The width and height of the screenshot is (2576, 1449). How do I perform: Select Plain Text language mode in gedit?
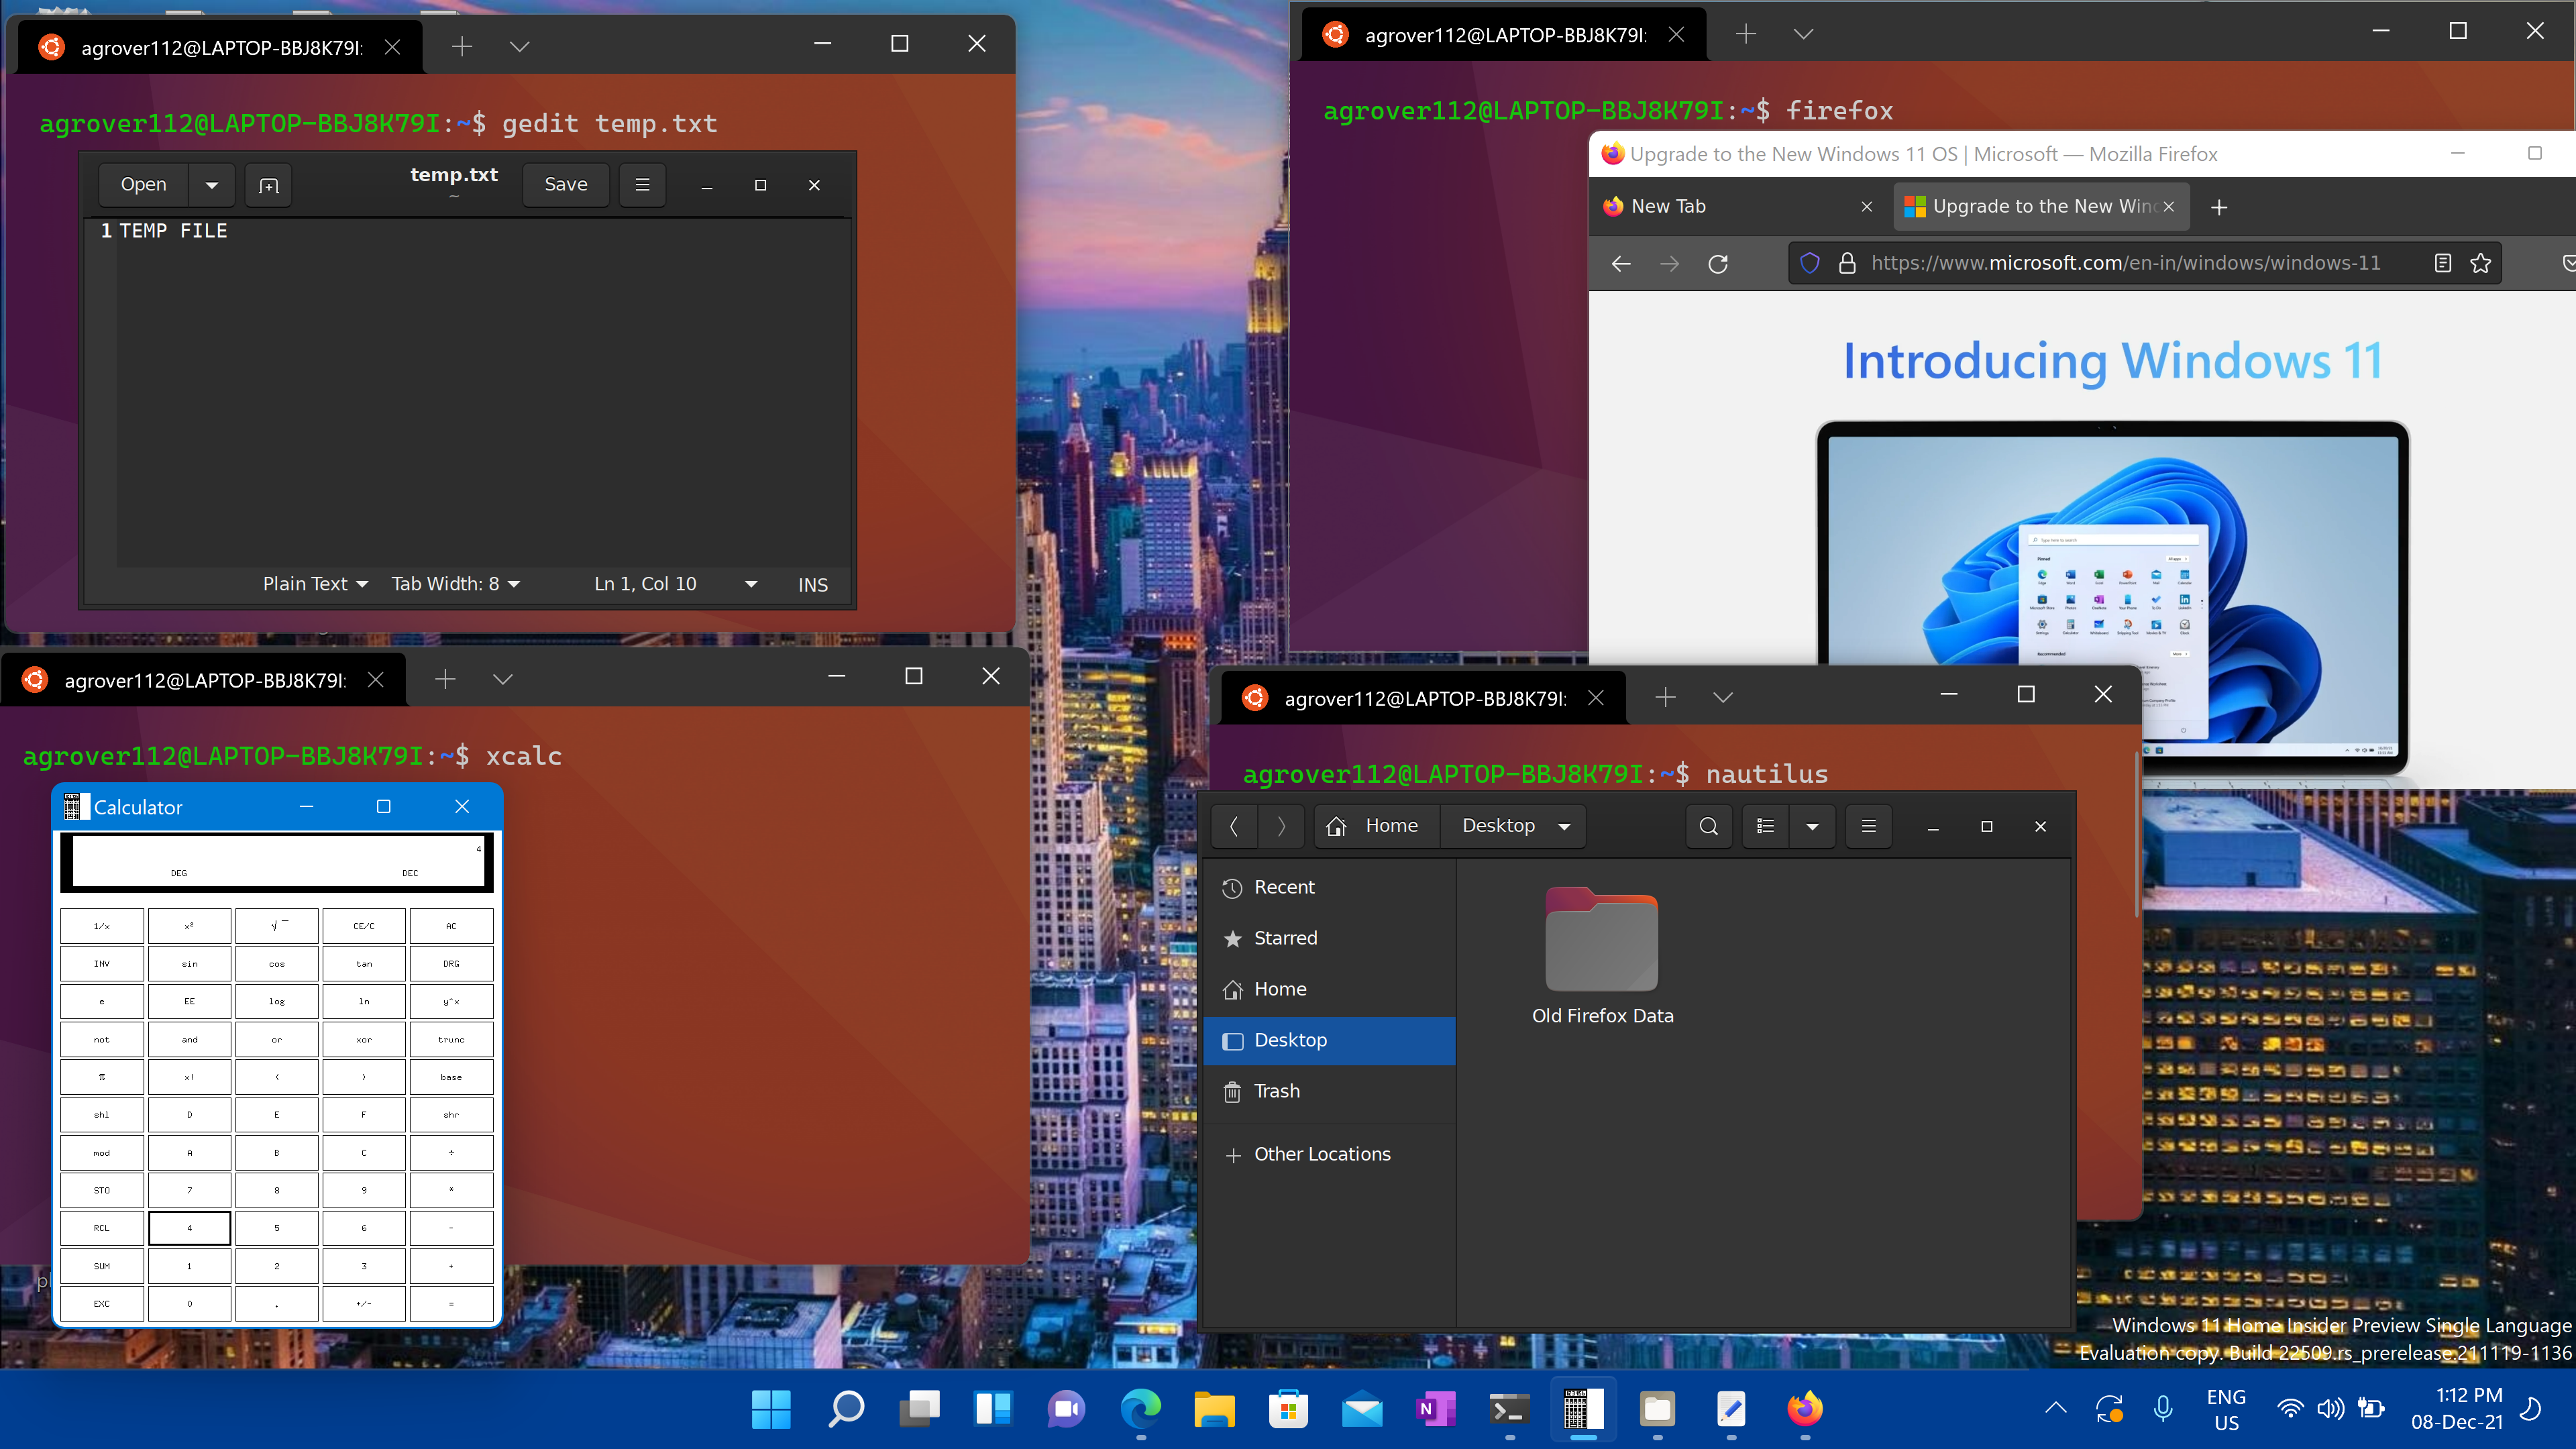click(311, 584)
